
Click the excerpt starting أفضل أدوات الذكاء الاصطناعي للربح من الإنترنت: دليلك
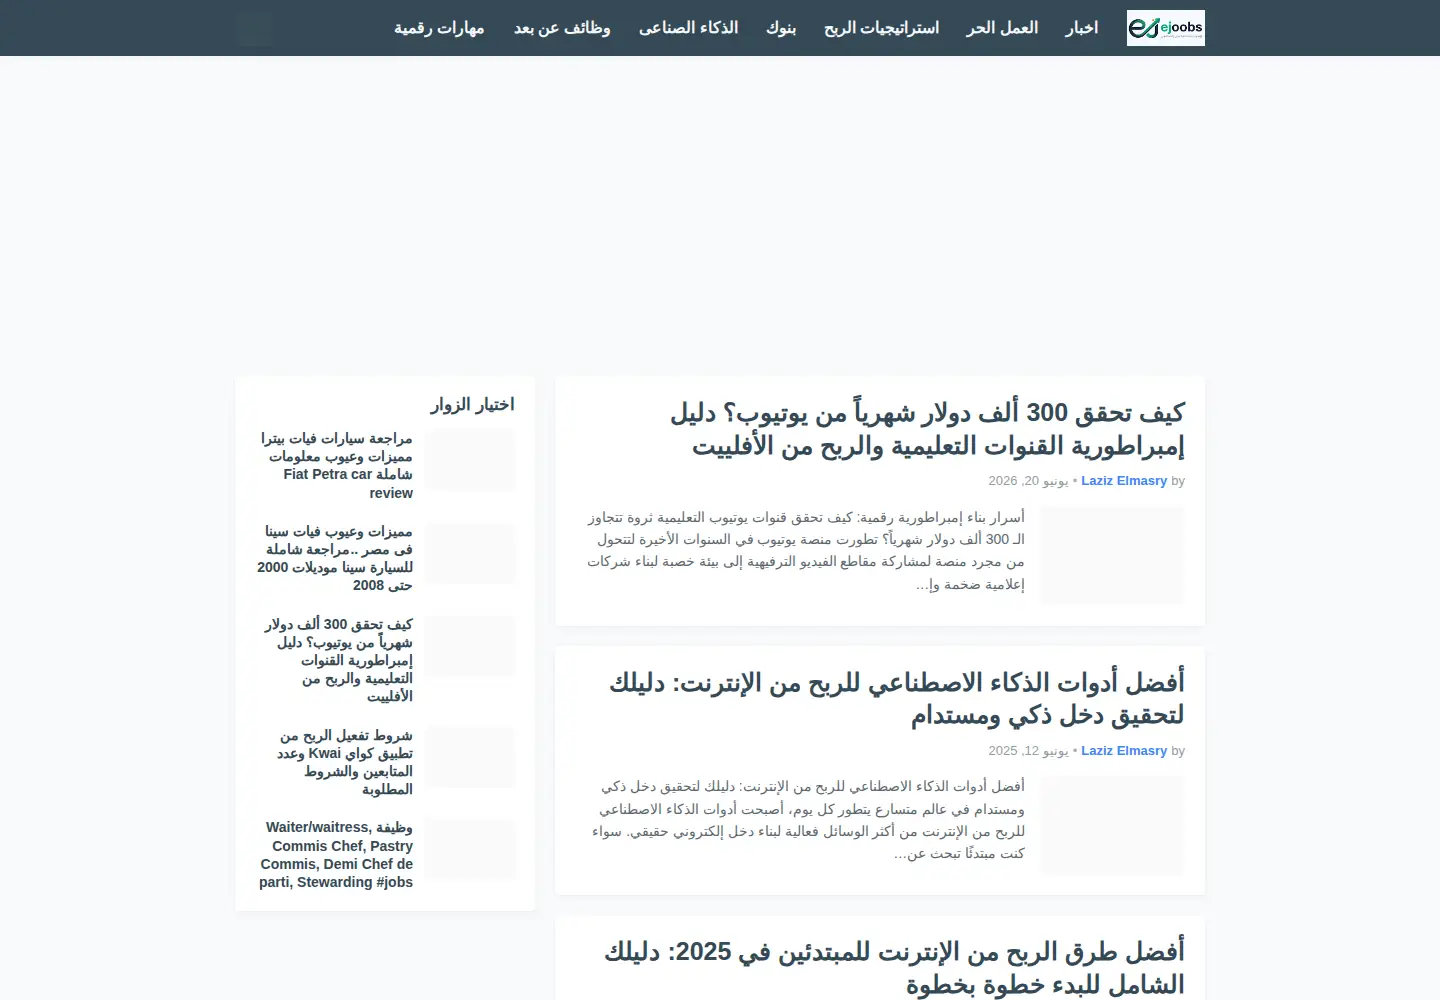point(808,820)
